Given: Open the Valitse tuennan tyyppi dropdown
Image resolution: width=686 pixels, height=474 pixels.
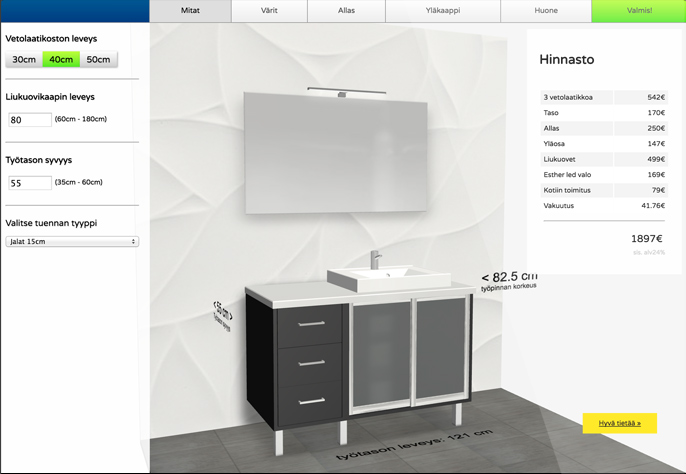Looking at the screenshot, I should click(x=72, y=241).
